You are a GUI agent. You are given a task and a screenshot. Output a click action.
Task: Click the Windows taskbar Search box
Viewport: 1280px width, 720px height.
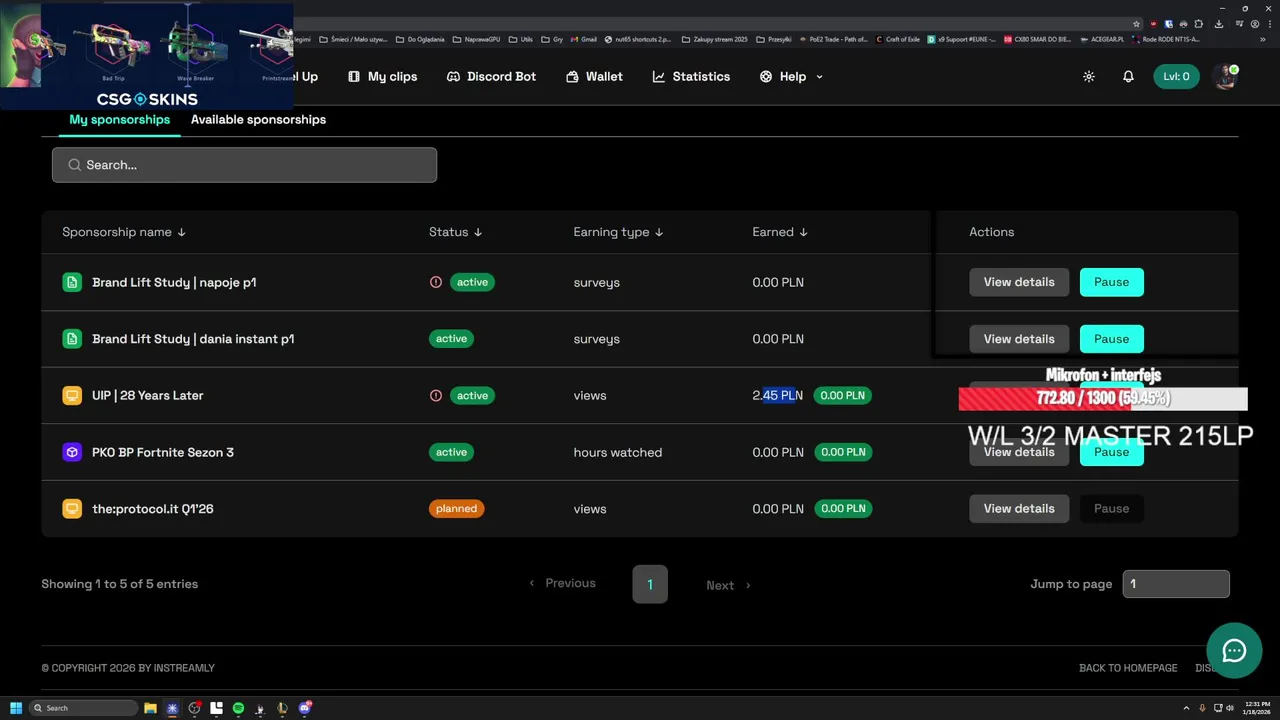pos(84,708)
